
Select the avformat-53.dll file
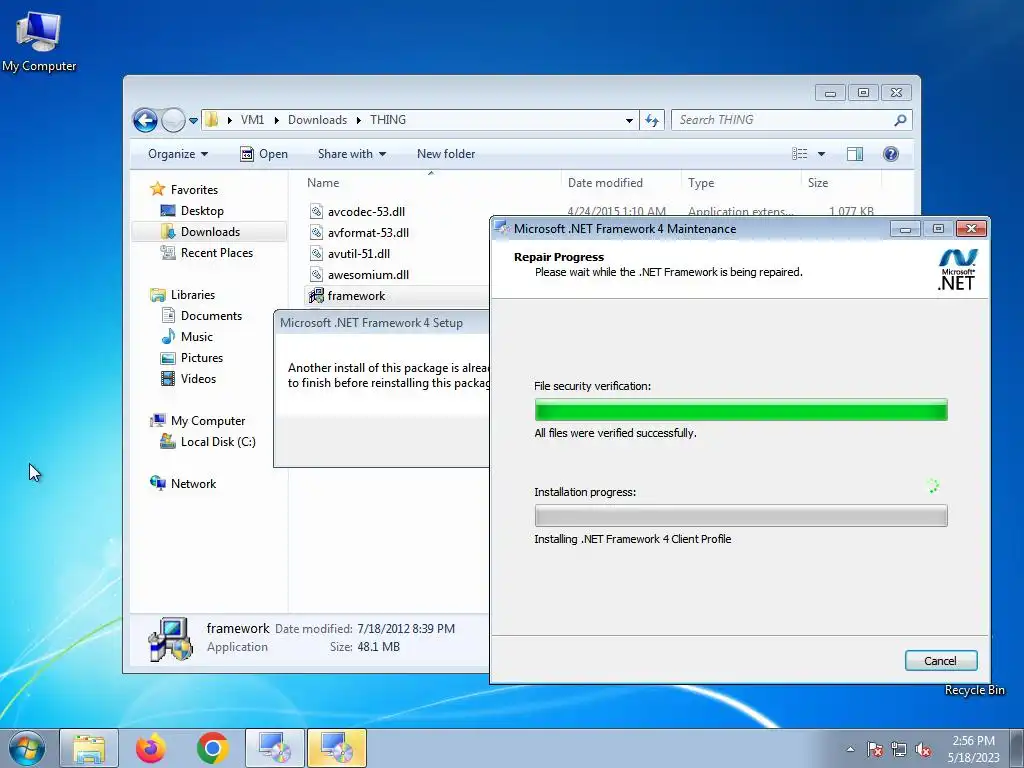[x=368, y=232]
